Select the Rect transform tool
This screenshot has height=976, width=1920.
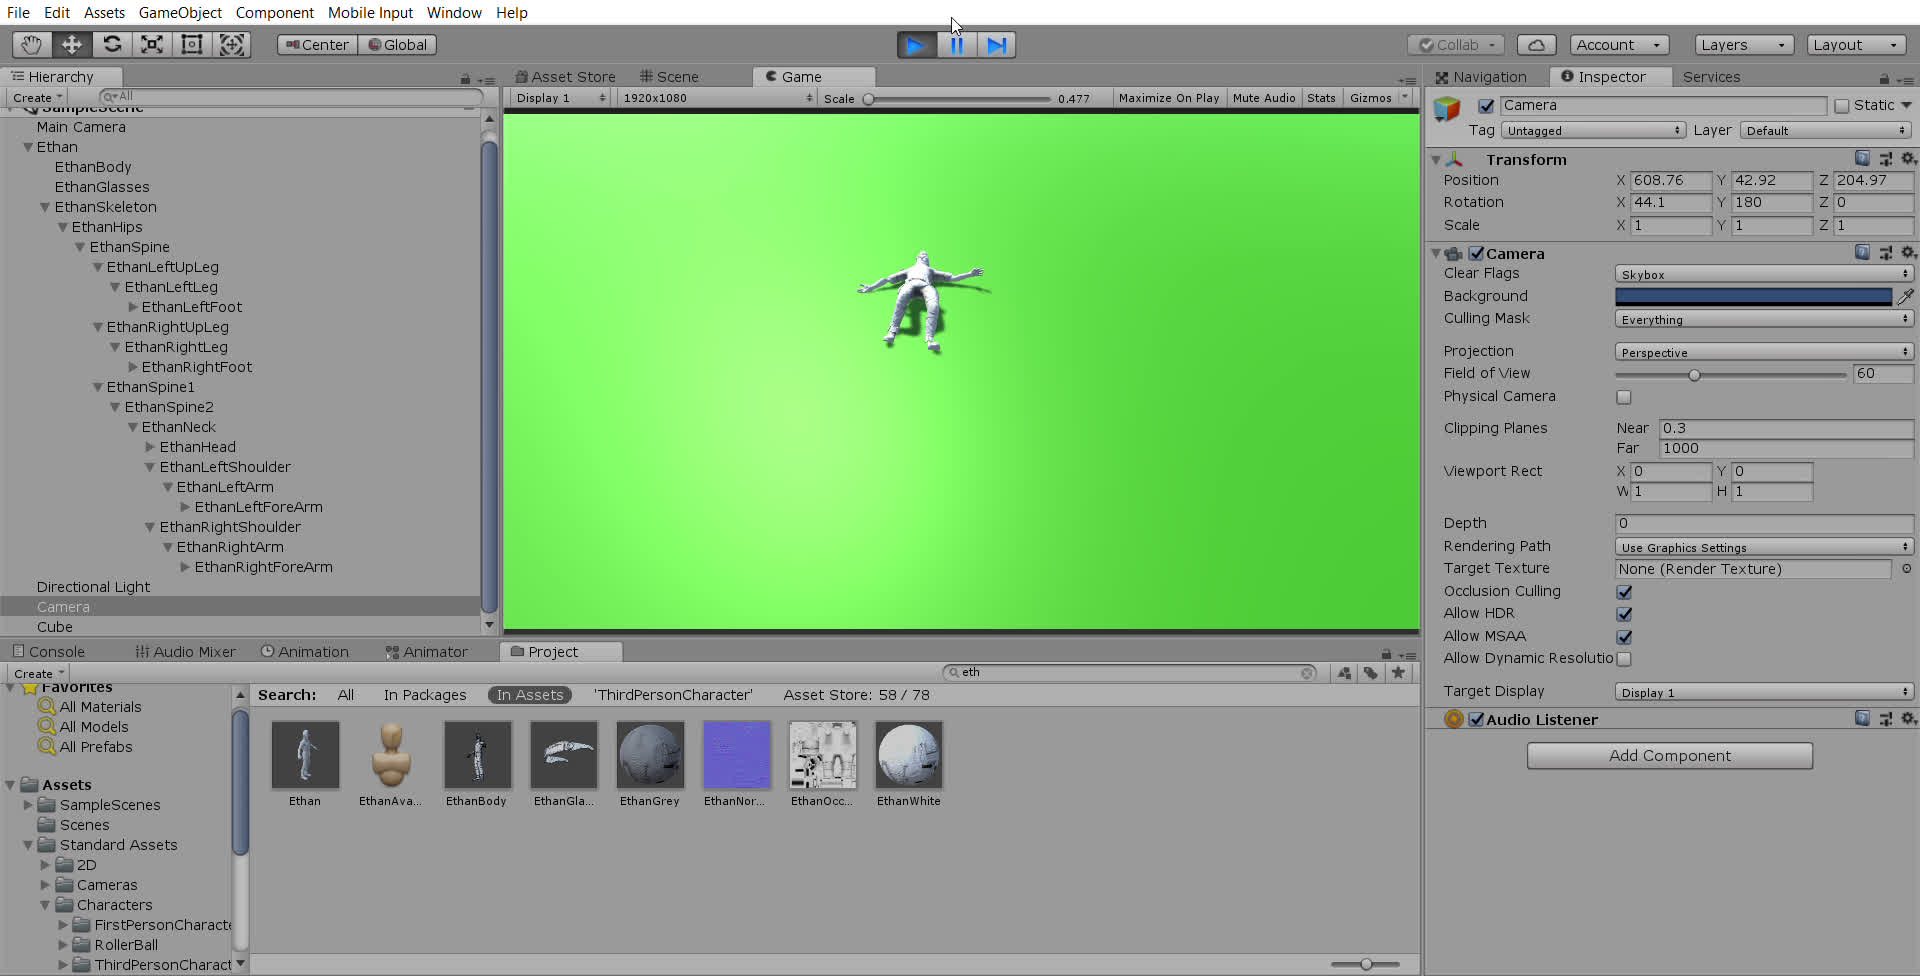(x=192, y=45)
